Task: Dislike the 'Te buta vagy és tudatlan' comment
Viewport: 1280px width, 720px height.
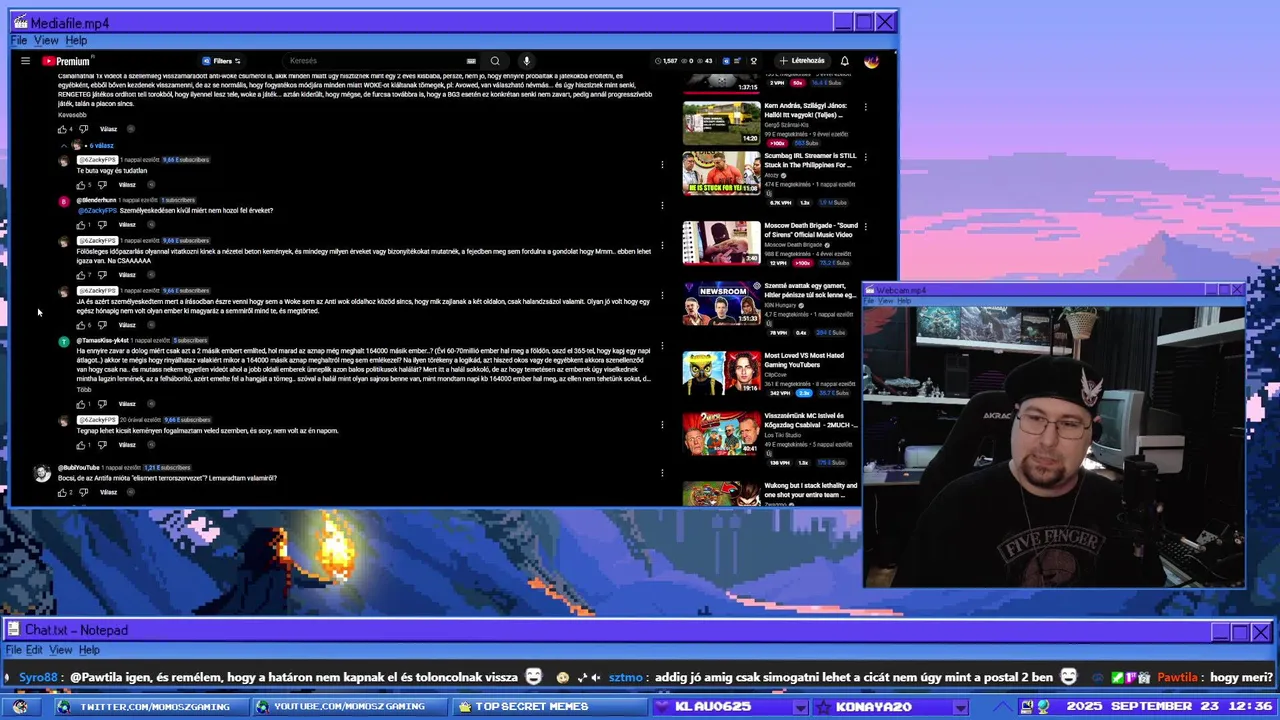Action: 102,185
